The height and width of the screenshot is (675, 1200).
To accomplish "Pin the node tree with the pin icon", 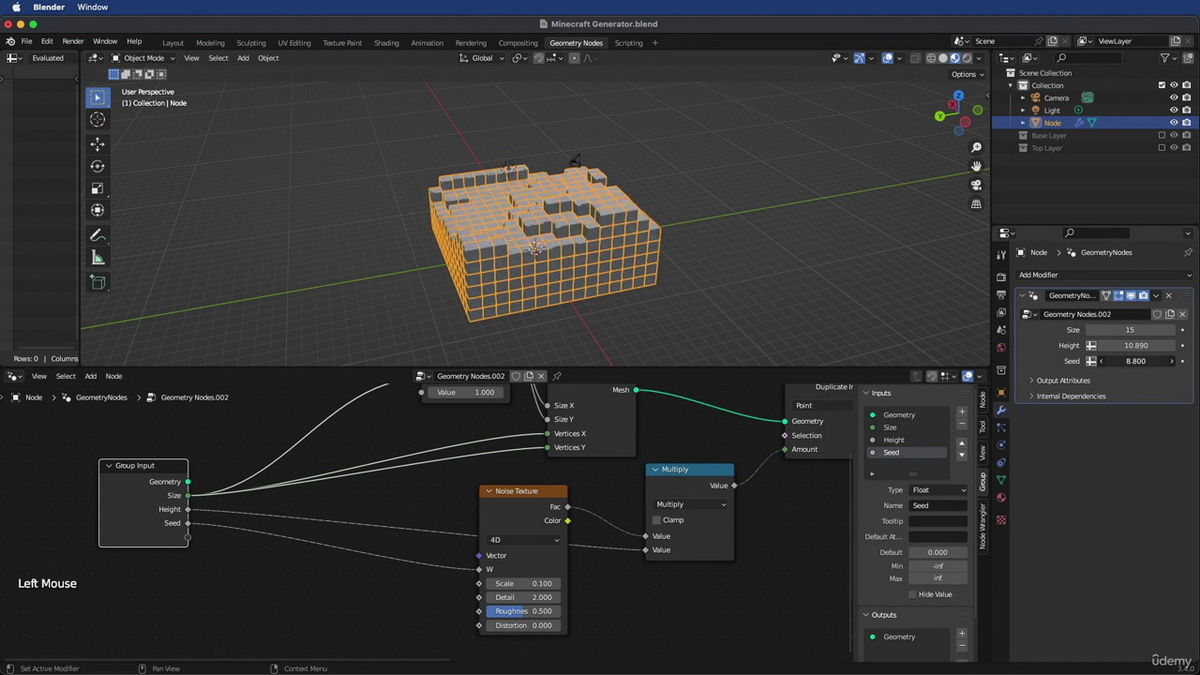I will pos(557,376).
